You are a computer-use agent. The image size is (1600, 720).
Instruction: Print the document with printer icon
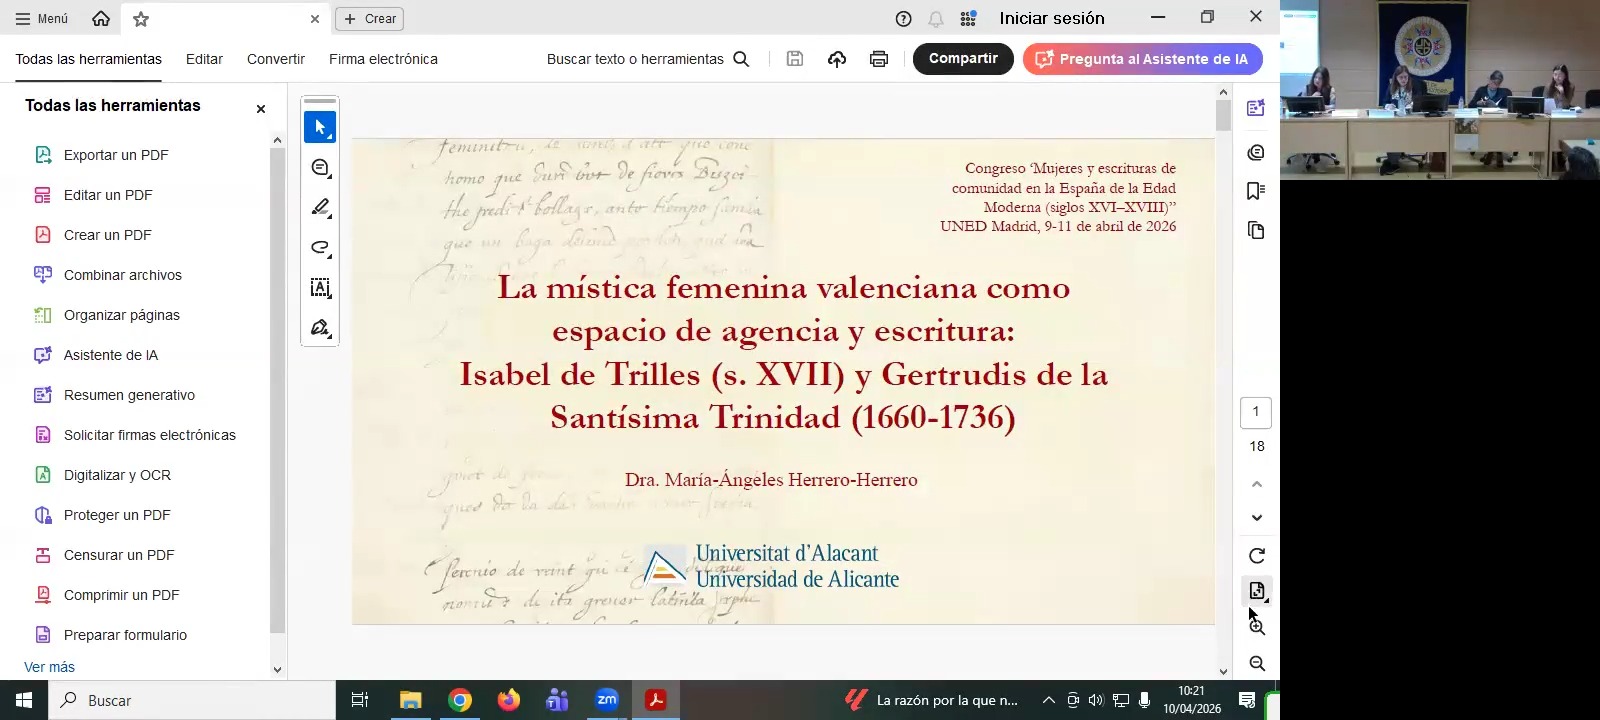[x=879, y=59]
